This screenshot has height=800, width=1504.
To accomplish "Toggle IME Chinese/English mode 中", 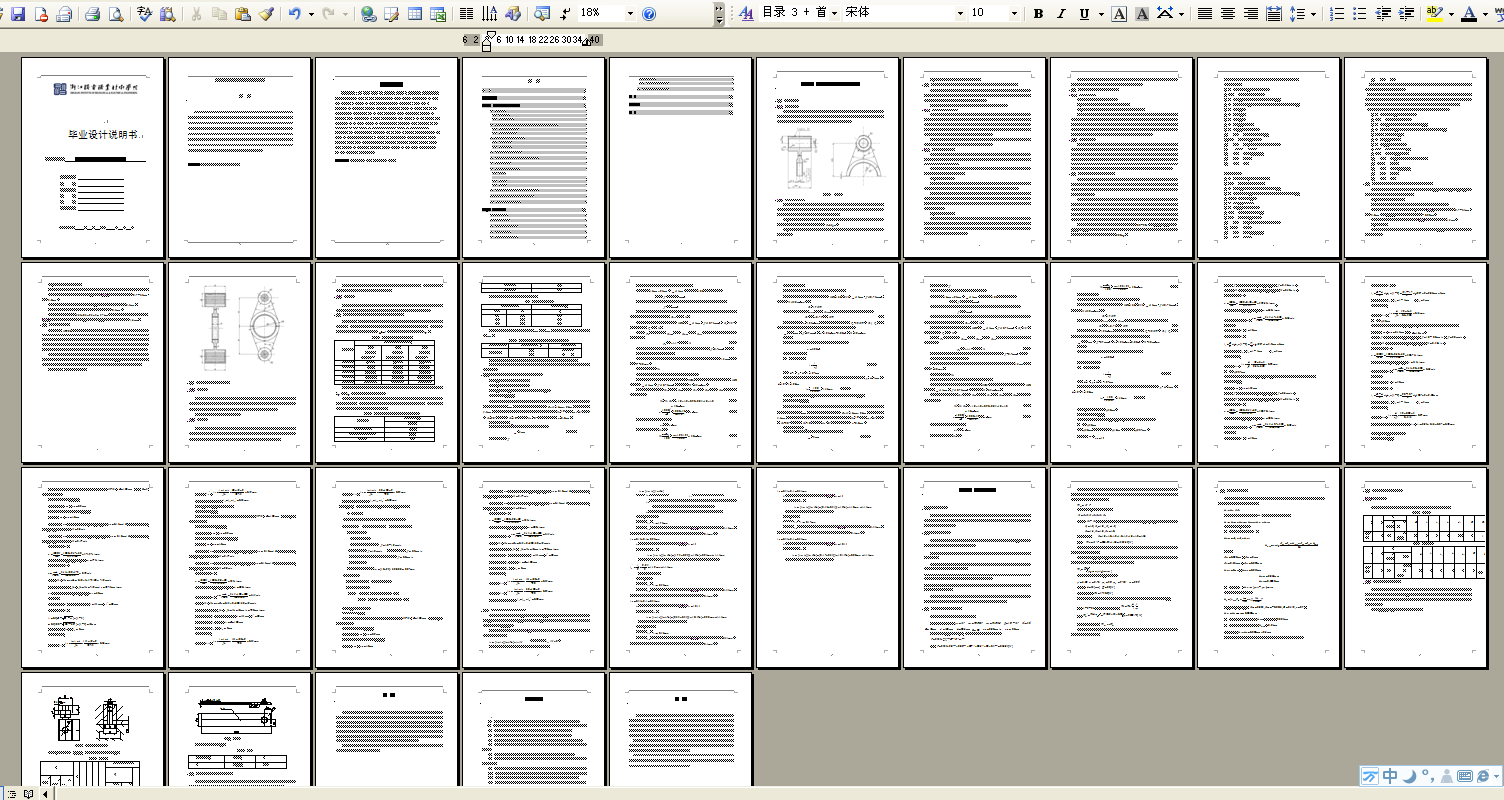I will coord(1390,776).
